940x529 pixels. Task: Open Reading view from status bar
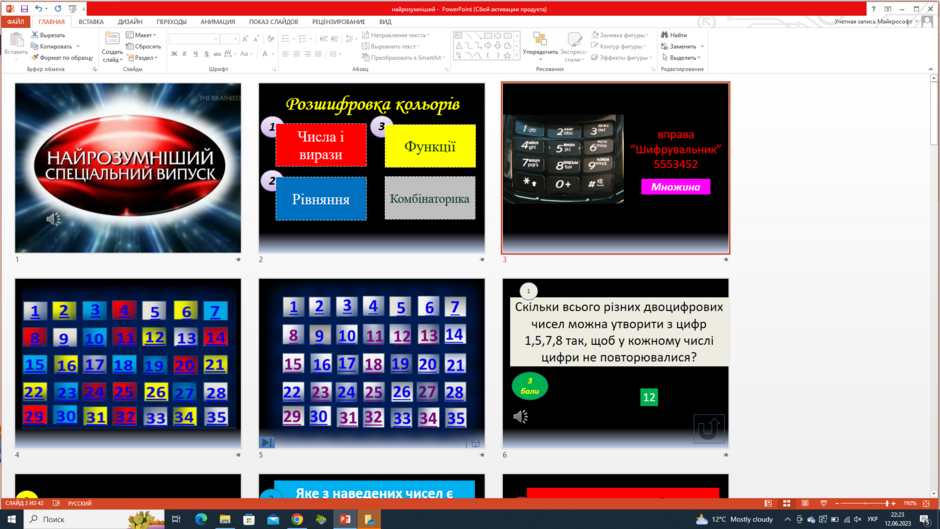click(805, 503)
